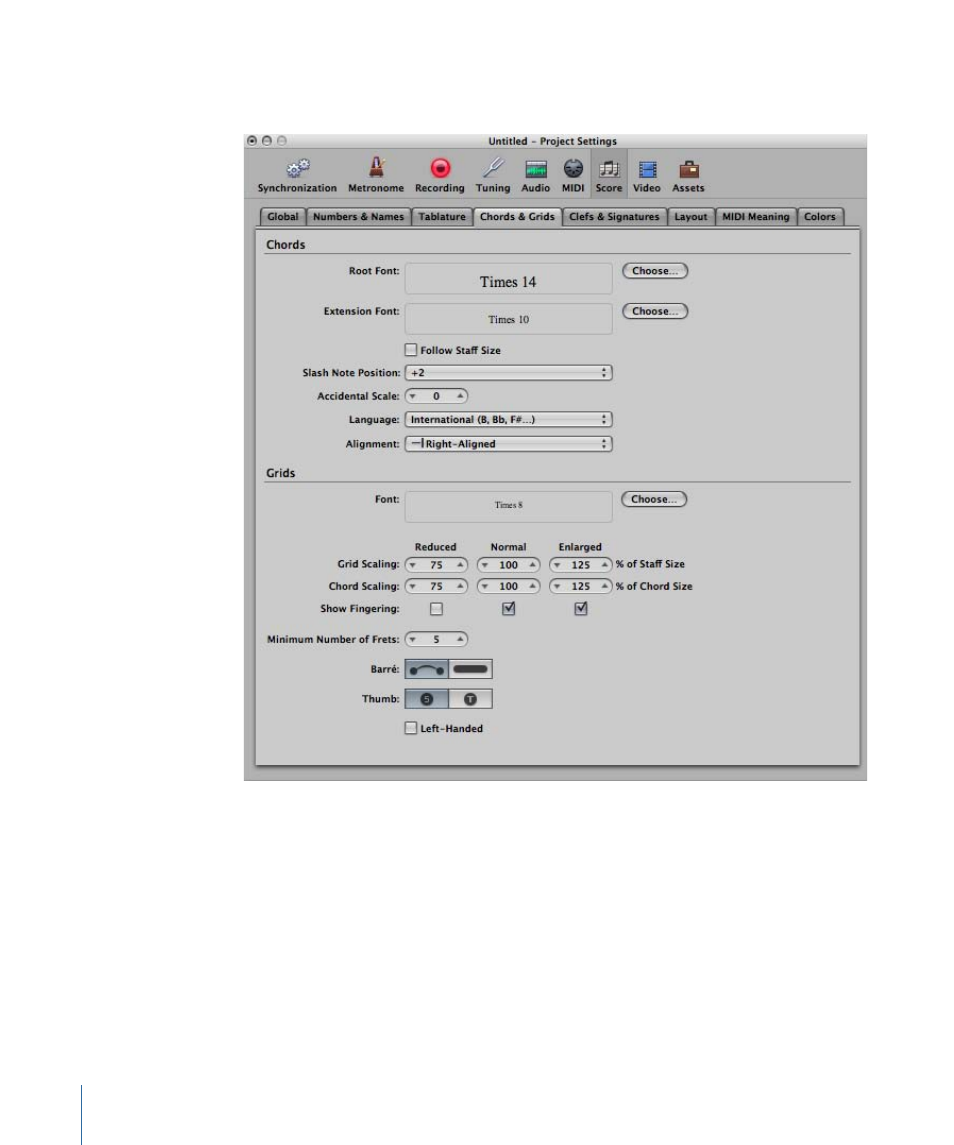Switch to the MIDI Meaning tab
The image size is (954, 1145).
point(756,217)
